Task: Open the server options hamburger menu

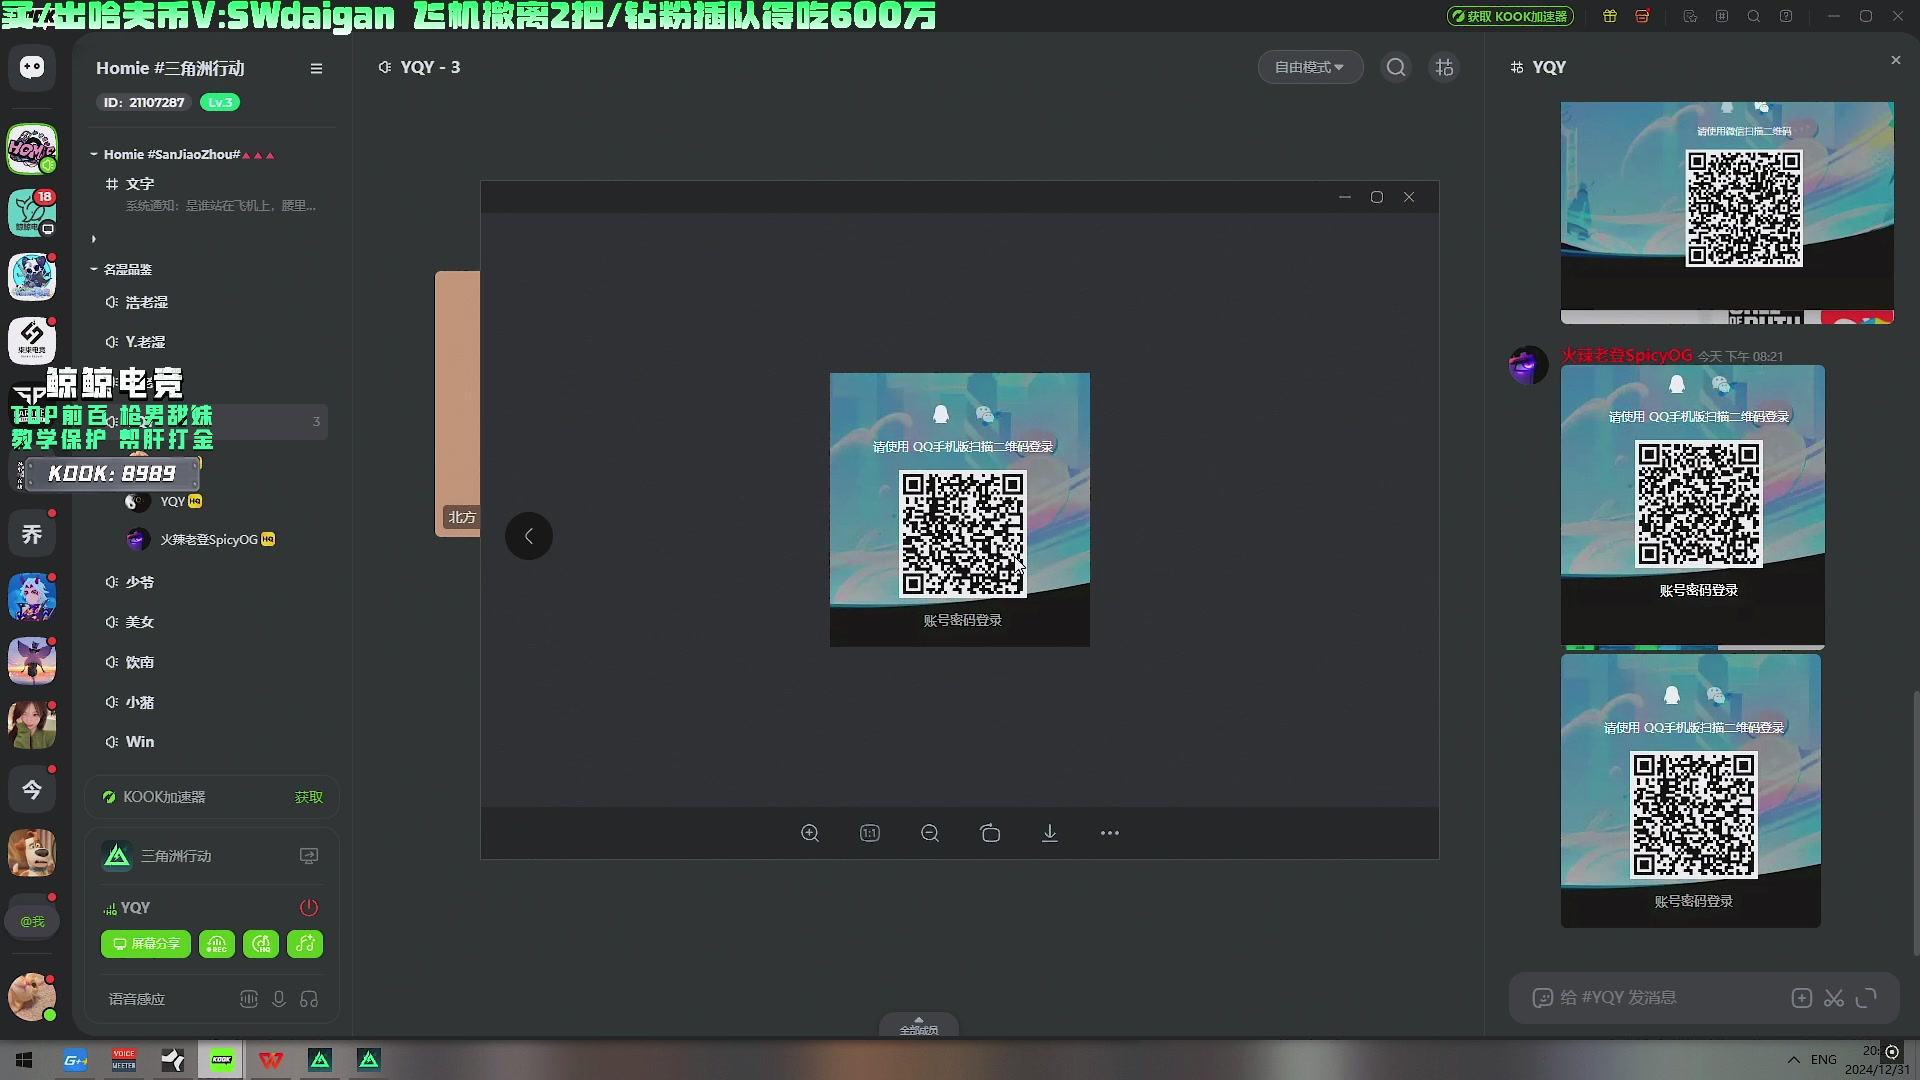Action: coord(316,69)
